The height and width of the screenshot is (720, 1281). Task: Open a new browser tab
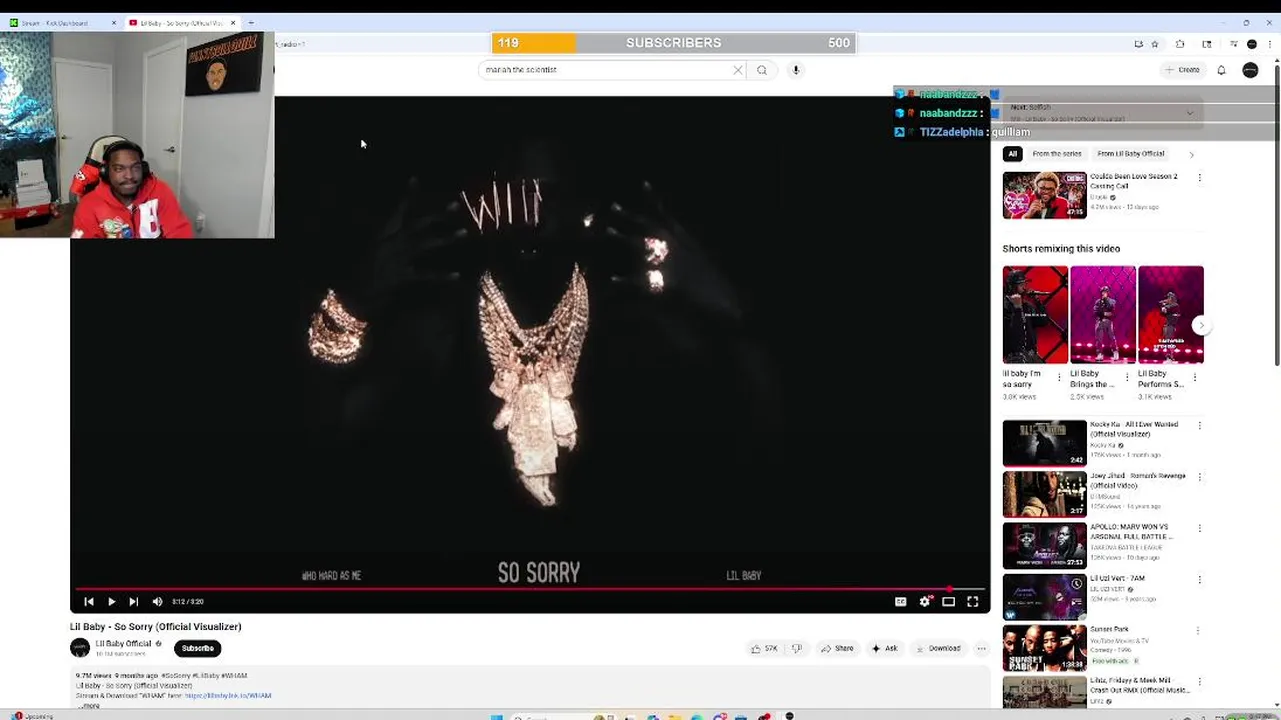251,22
